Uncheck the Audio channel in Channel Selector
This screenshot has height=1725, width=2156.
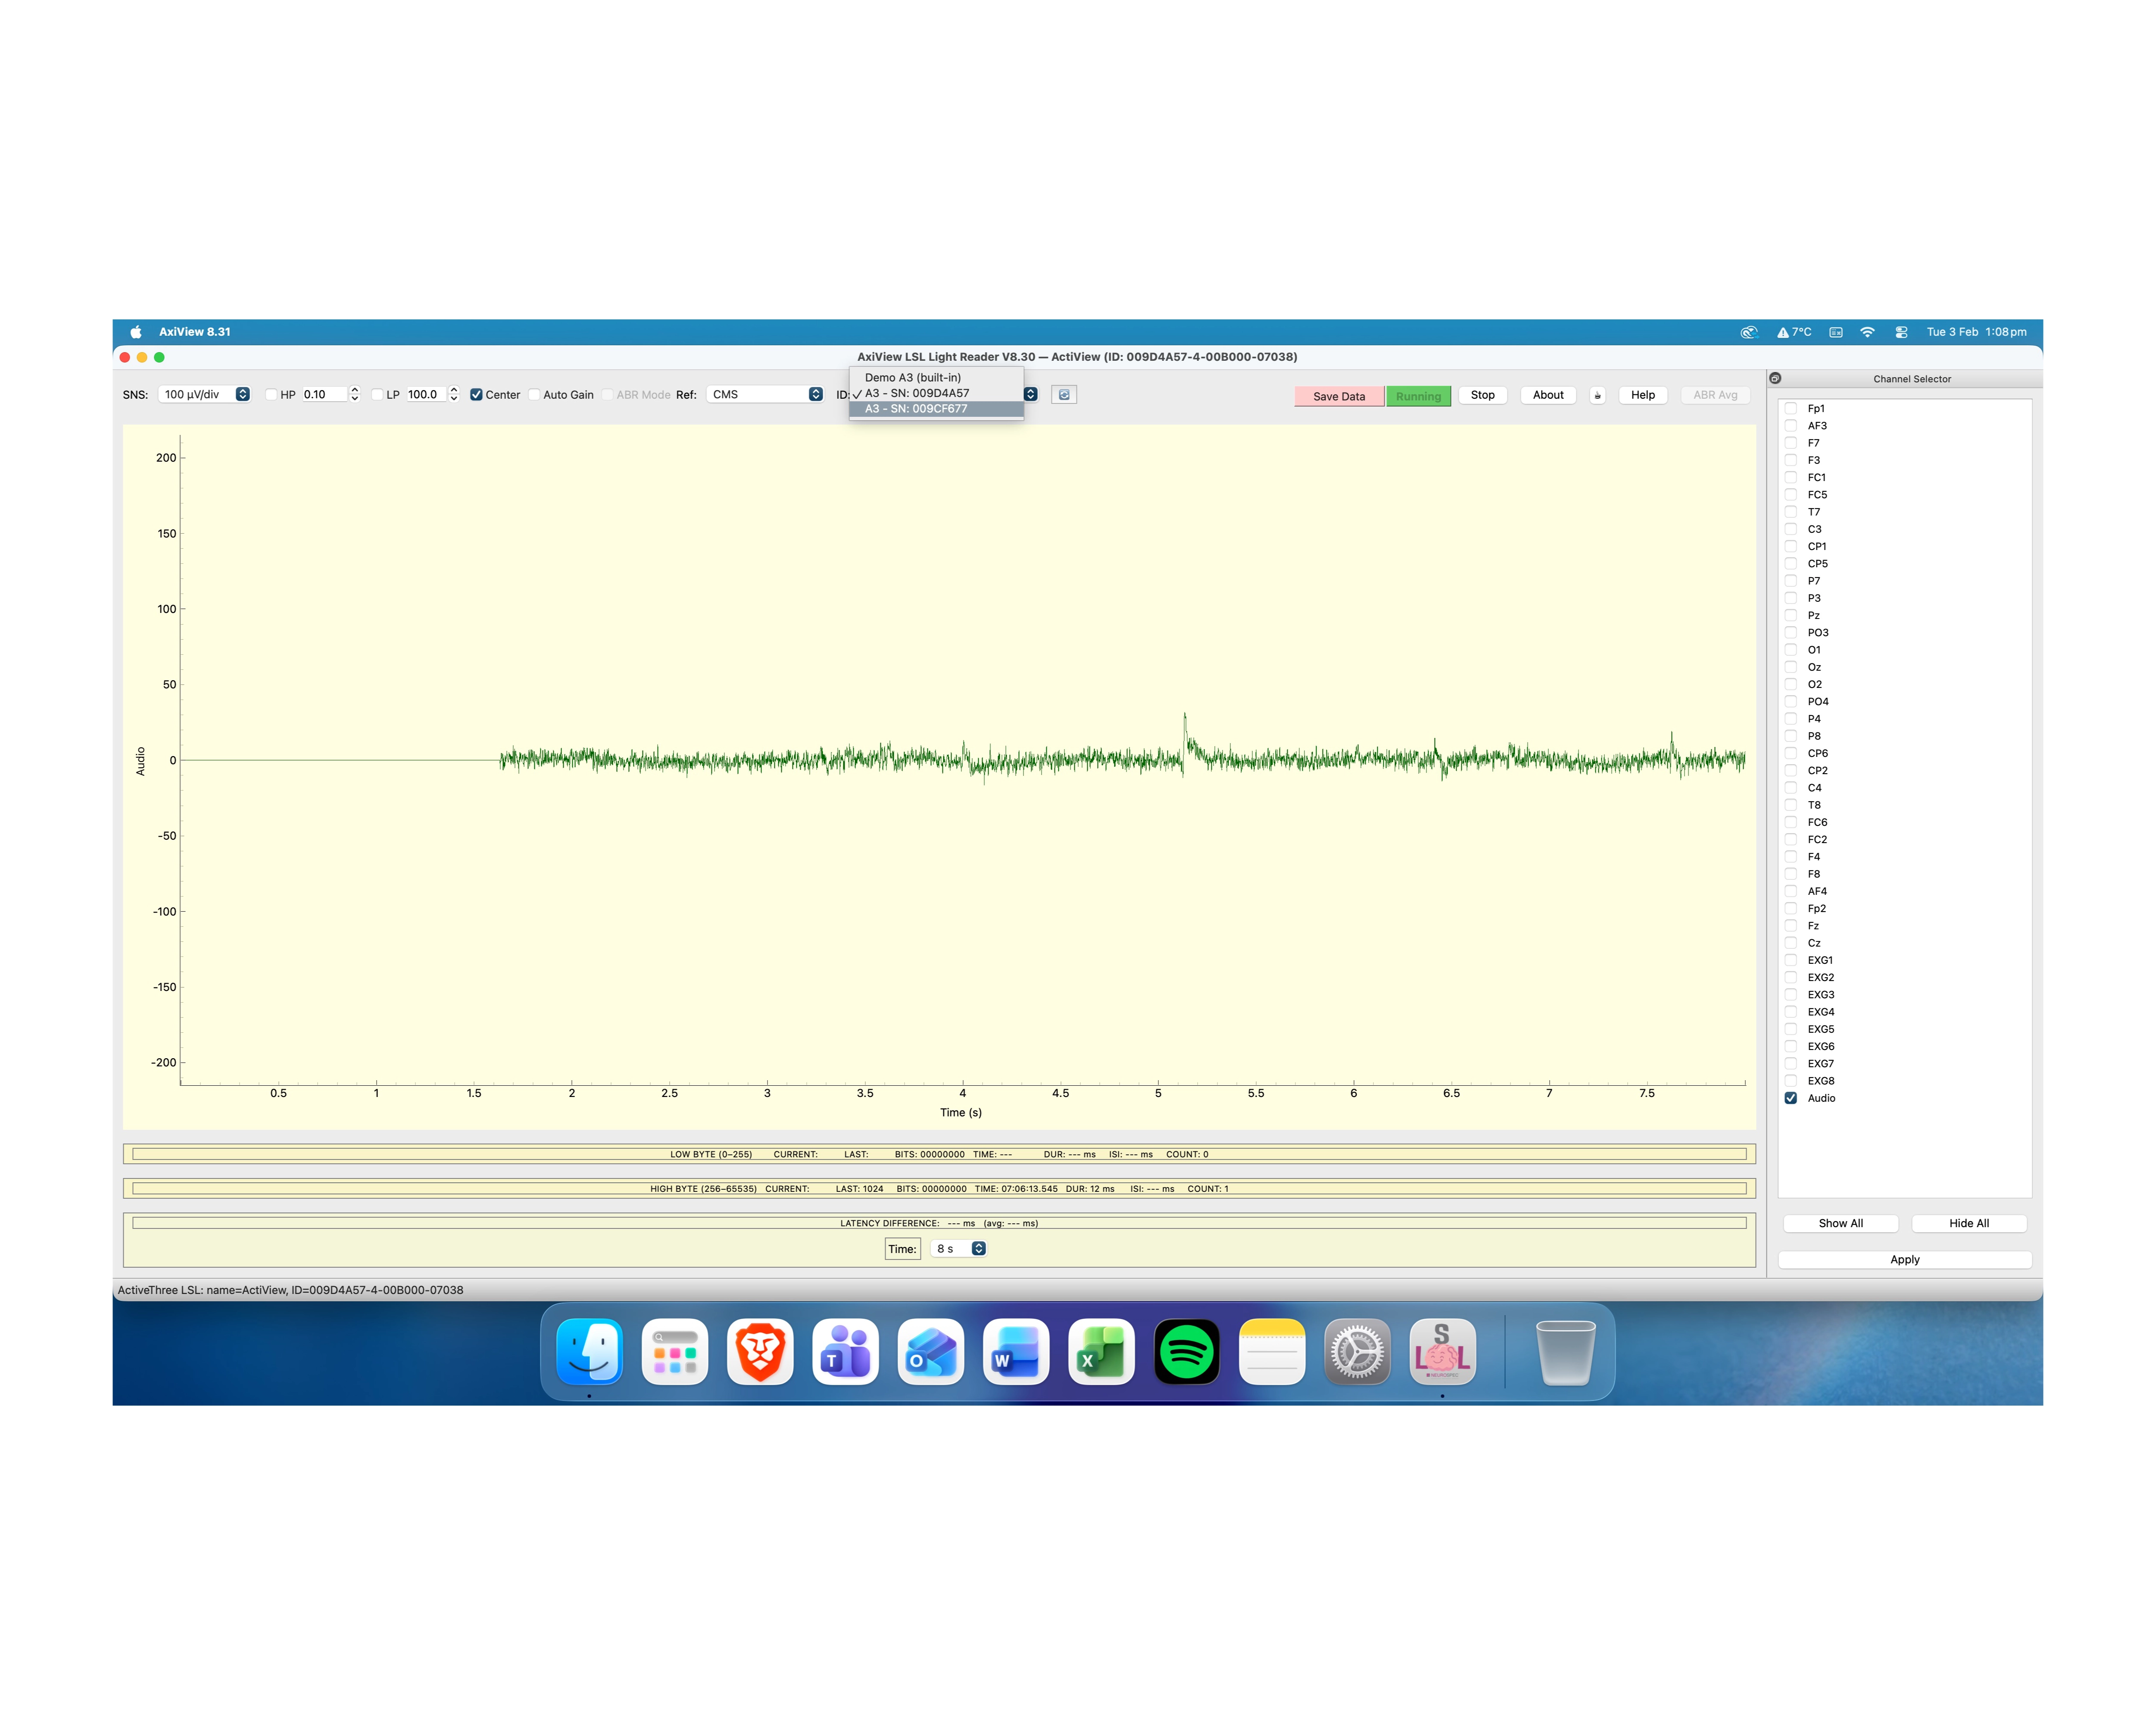click(x=1790, y=1098)
